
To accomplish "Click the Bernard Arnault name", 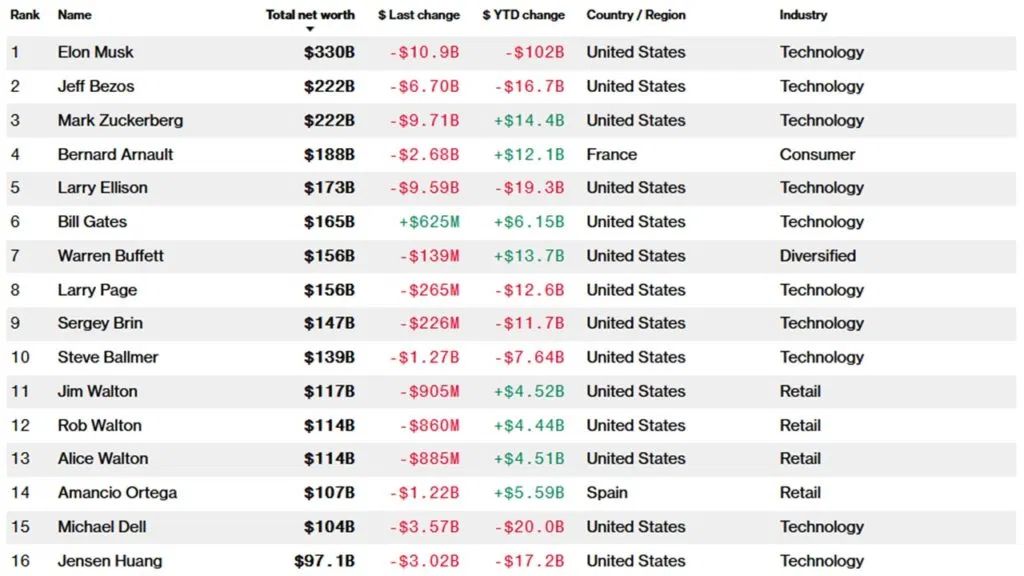I will tap(115, 154).
